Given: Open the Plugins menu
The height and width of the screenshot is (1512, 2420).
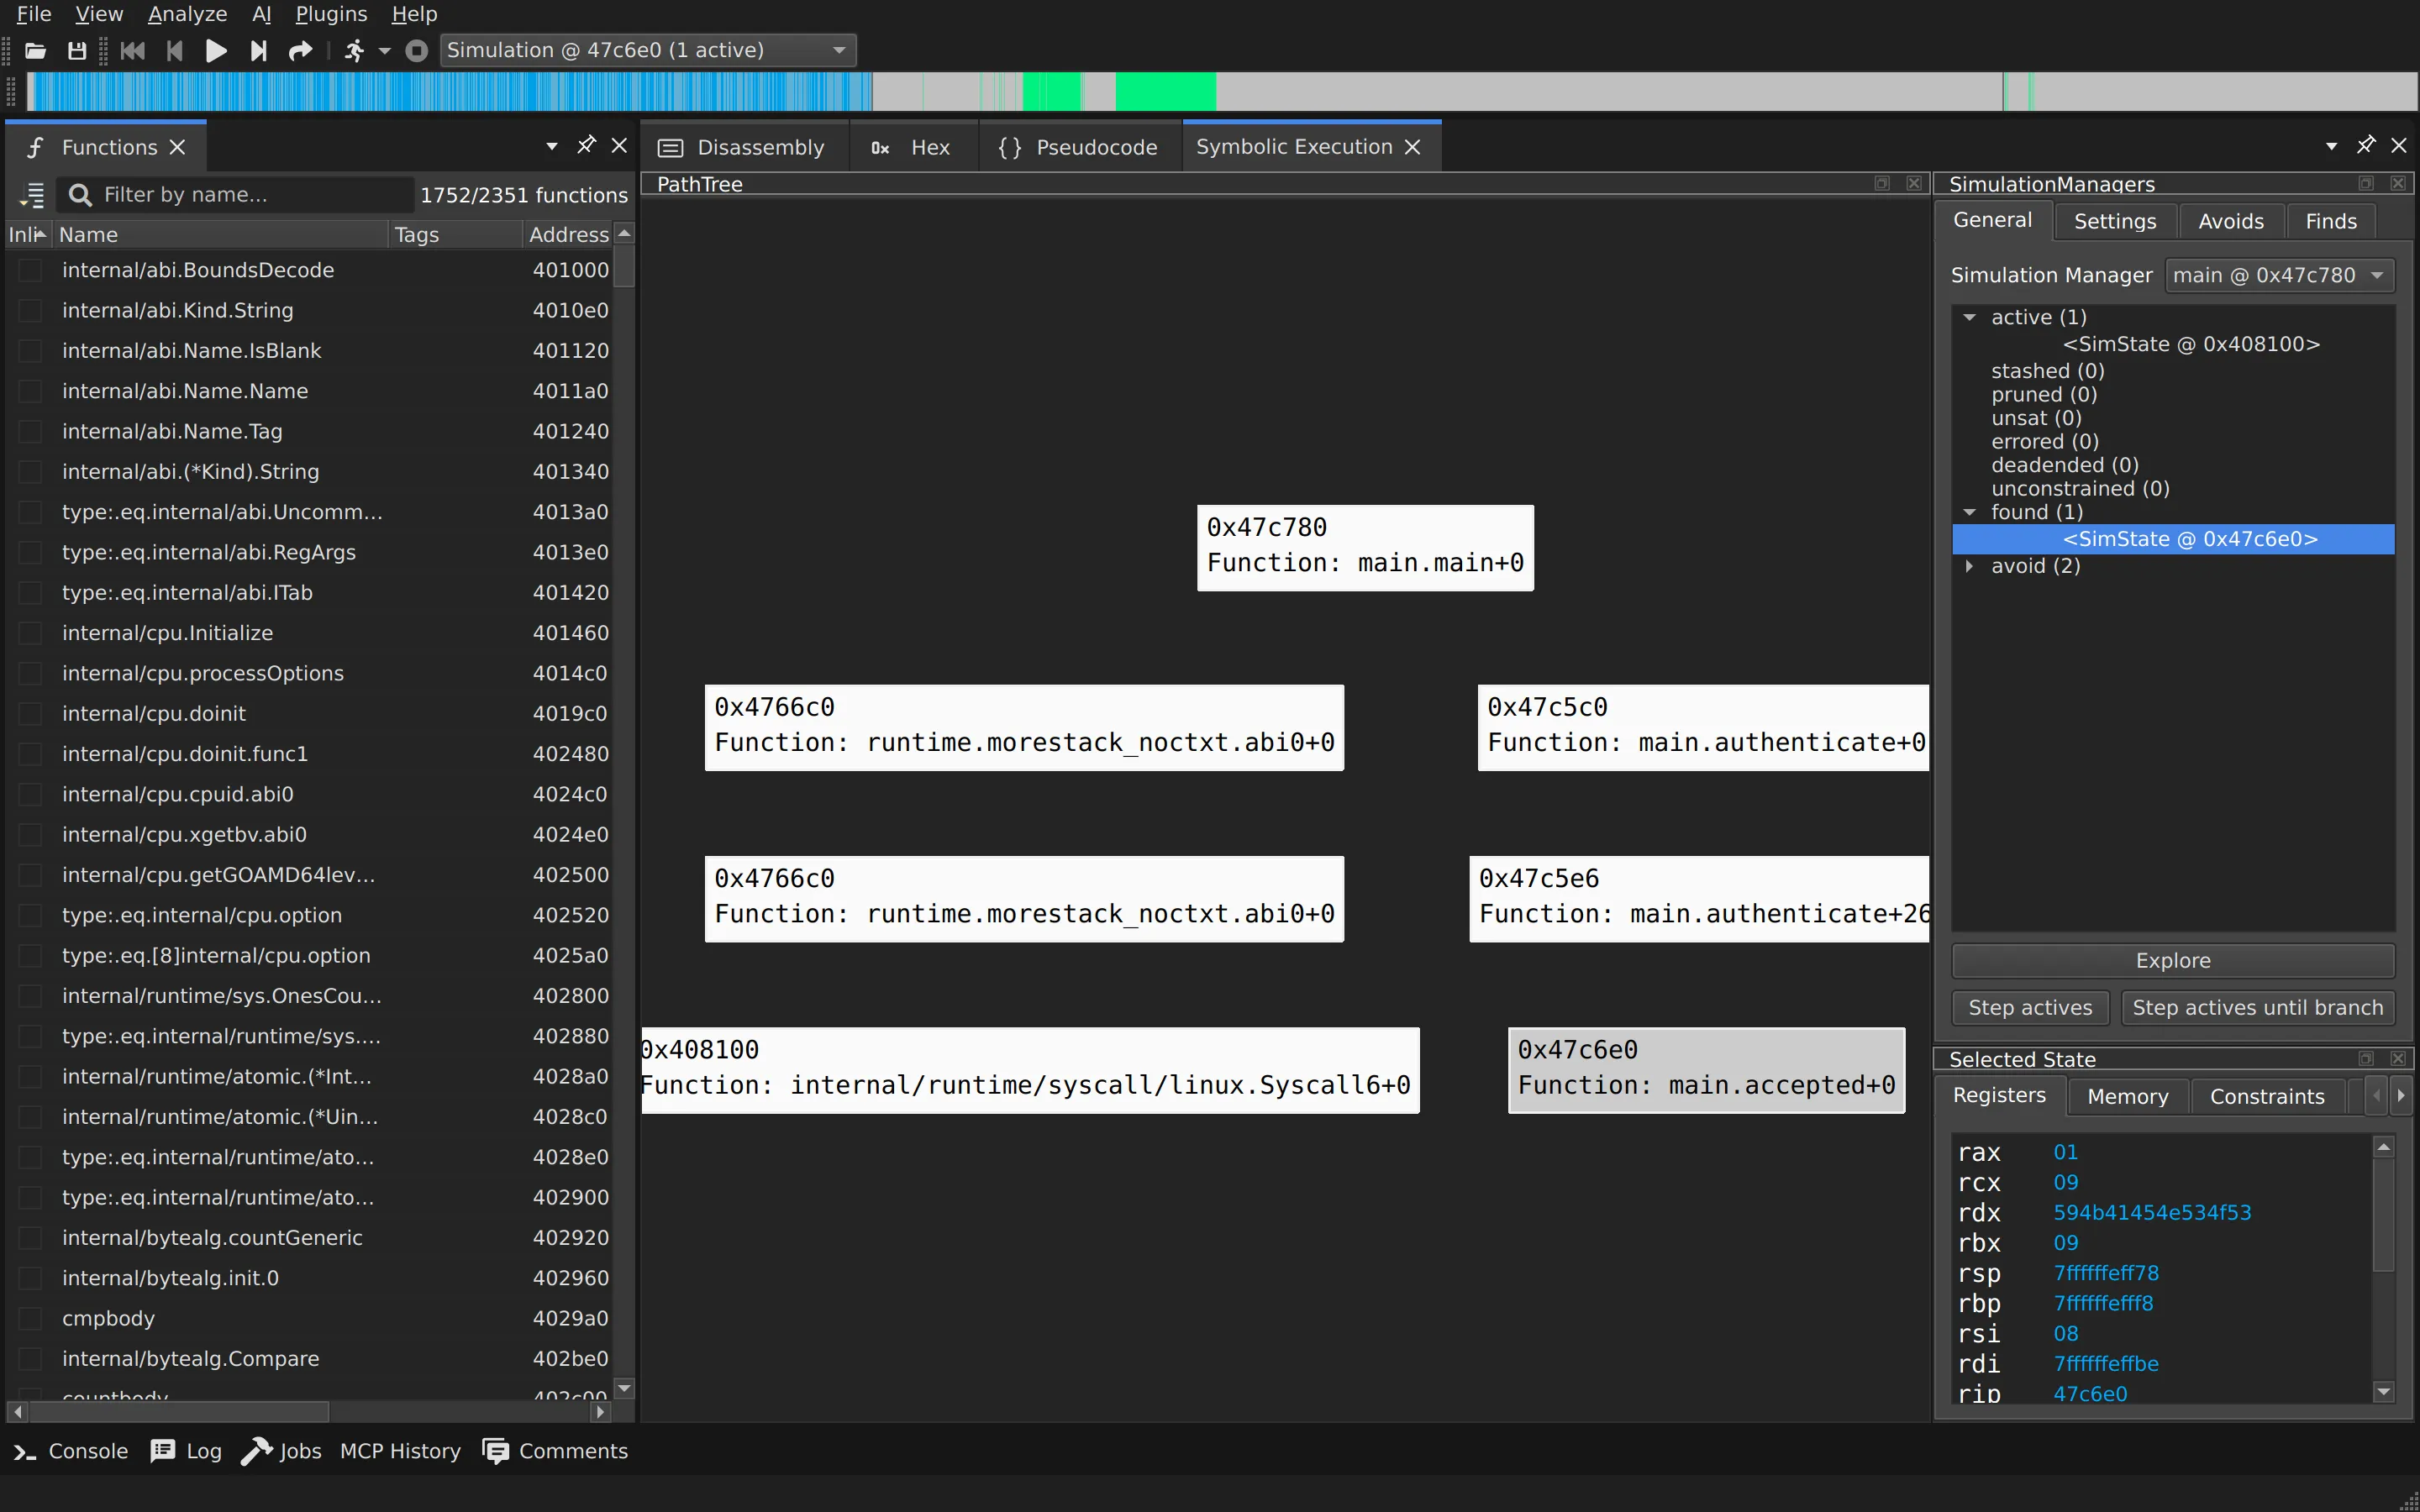Looking at the screenshot, I should click(331, 14).
